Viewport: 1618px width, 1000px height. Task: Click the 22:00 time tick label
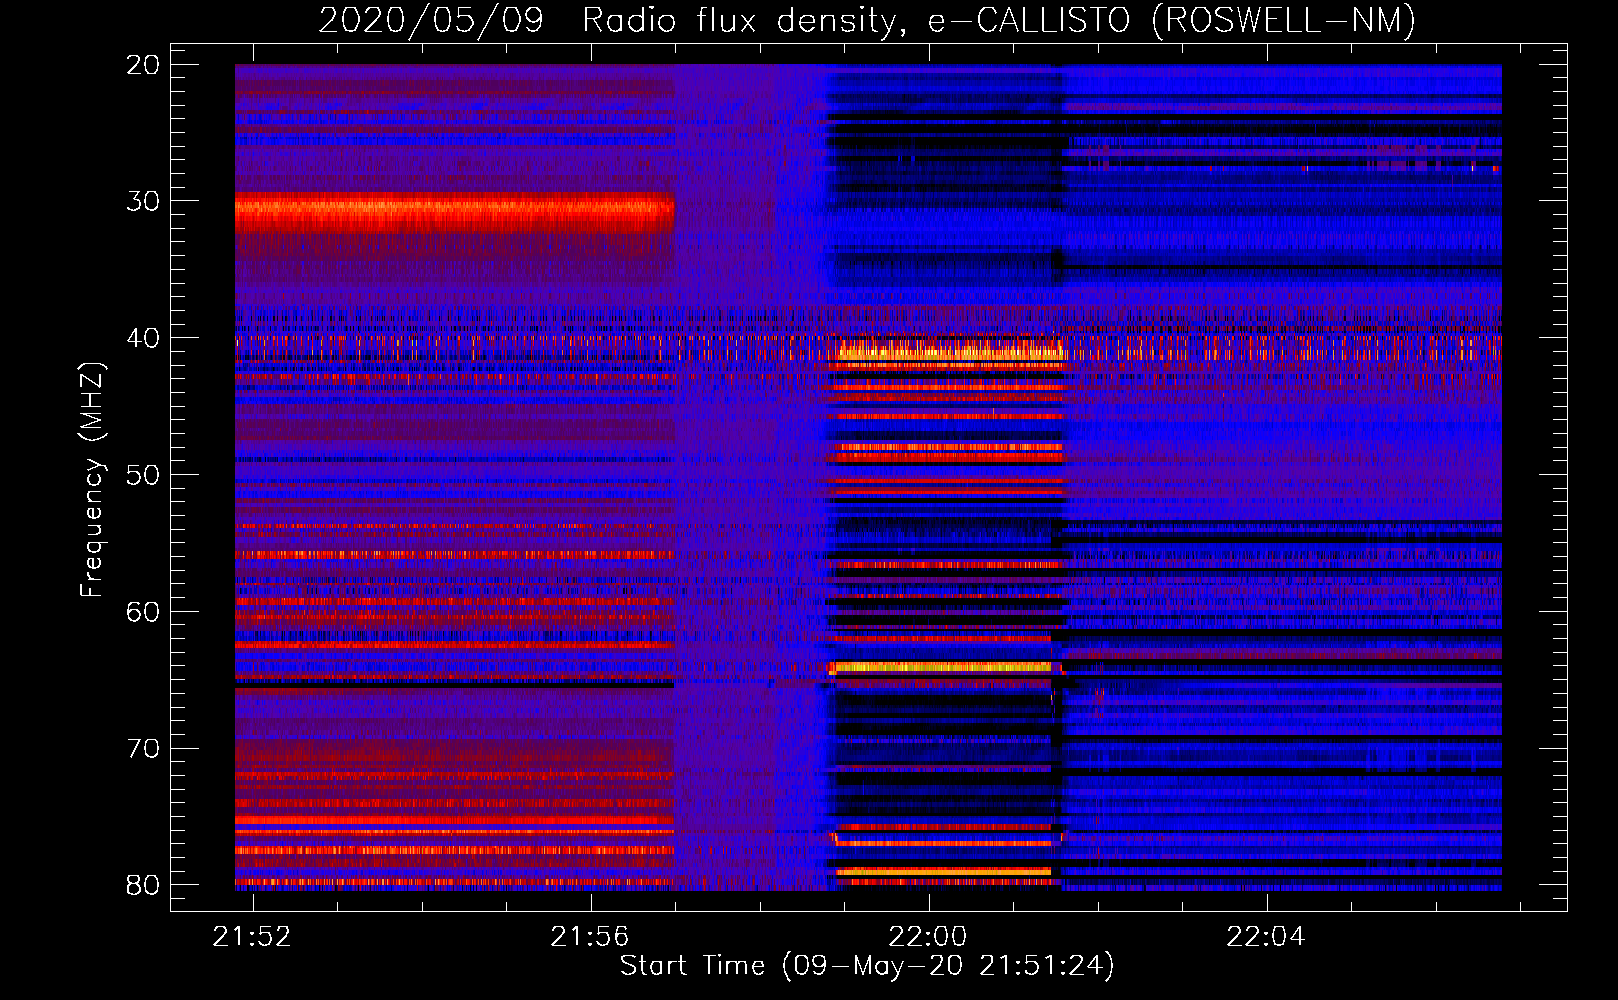tap(928, 936)
